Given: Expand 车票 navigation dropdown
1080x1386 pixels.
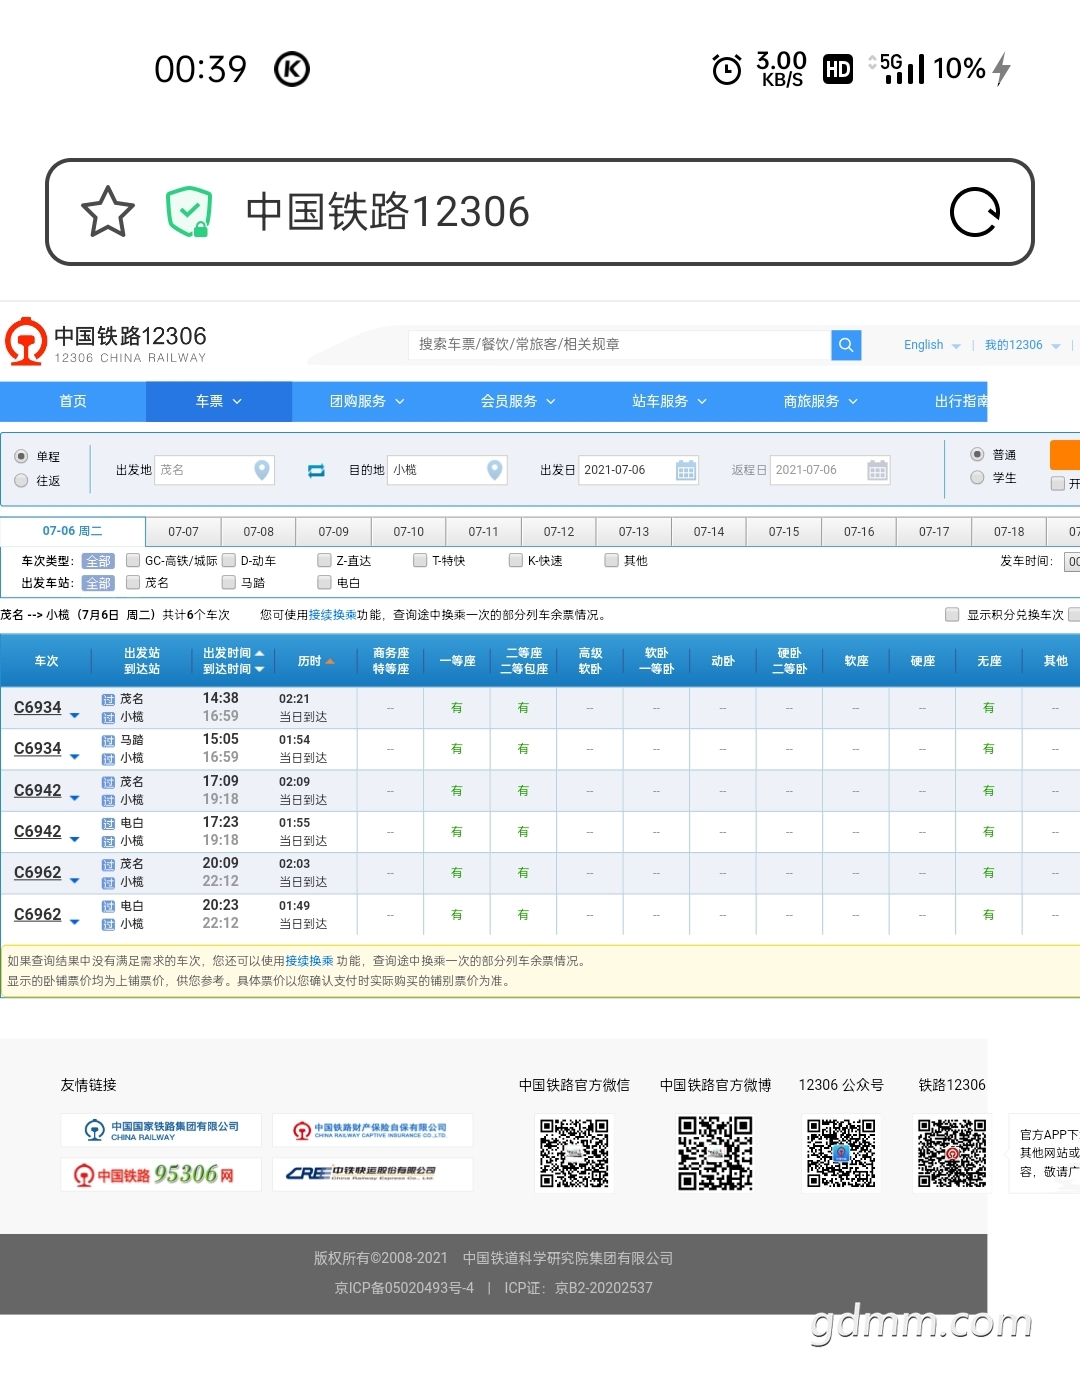Looking at the screenshot, I should coord(219,401).
